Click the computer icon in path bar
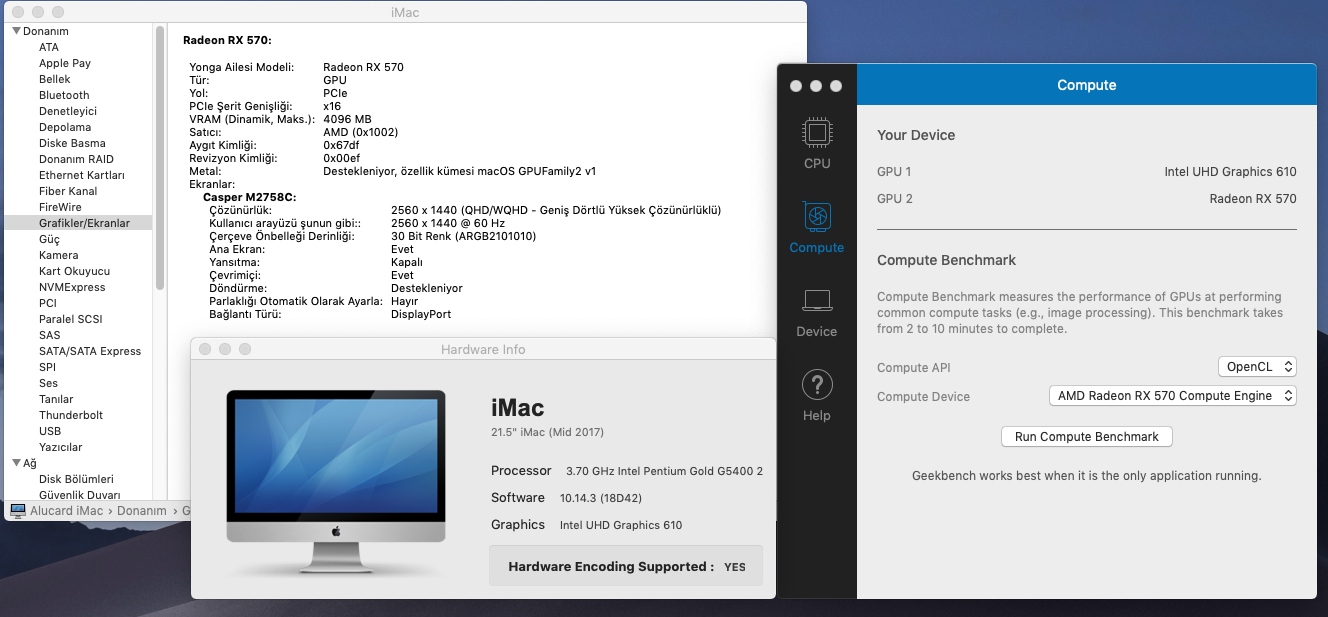The height and width of the screenshot is (617, 1328). pos(17,510)
